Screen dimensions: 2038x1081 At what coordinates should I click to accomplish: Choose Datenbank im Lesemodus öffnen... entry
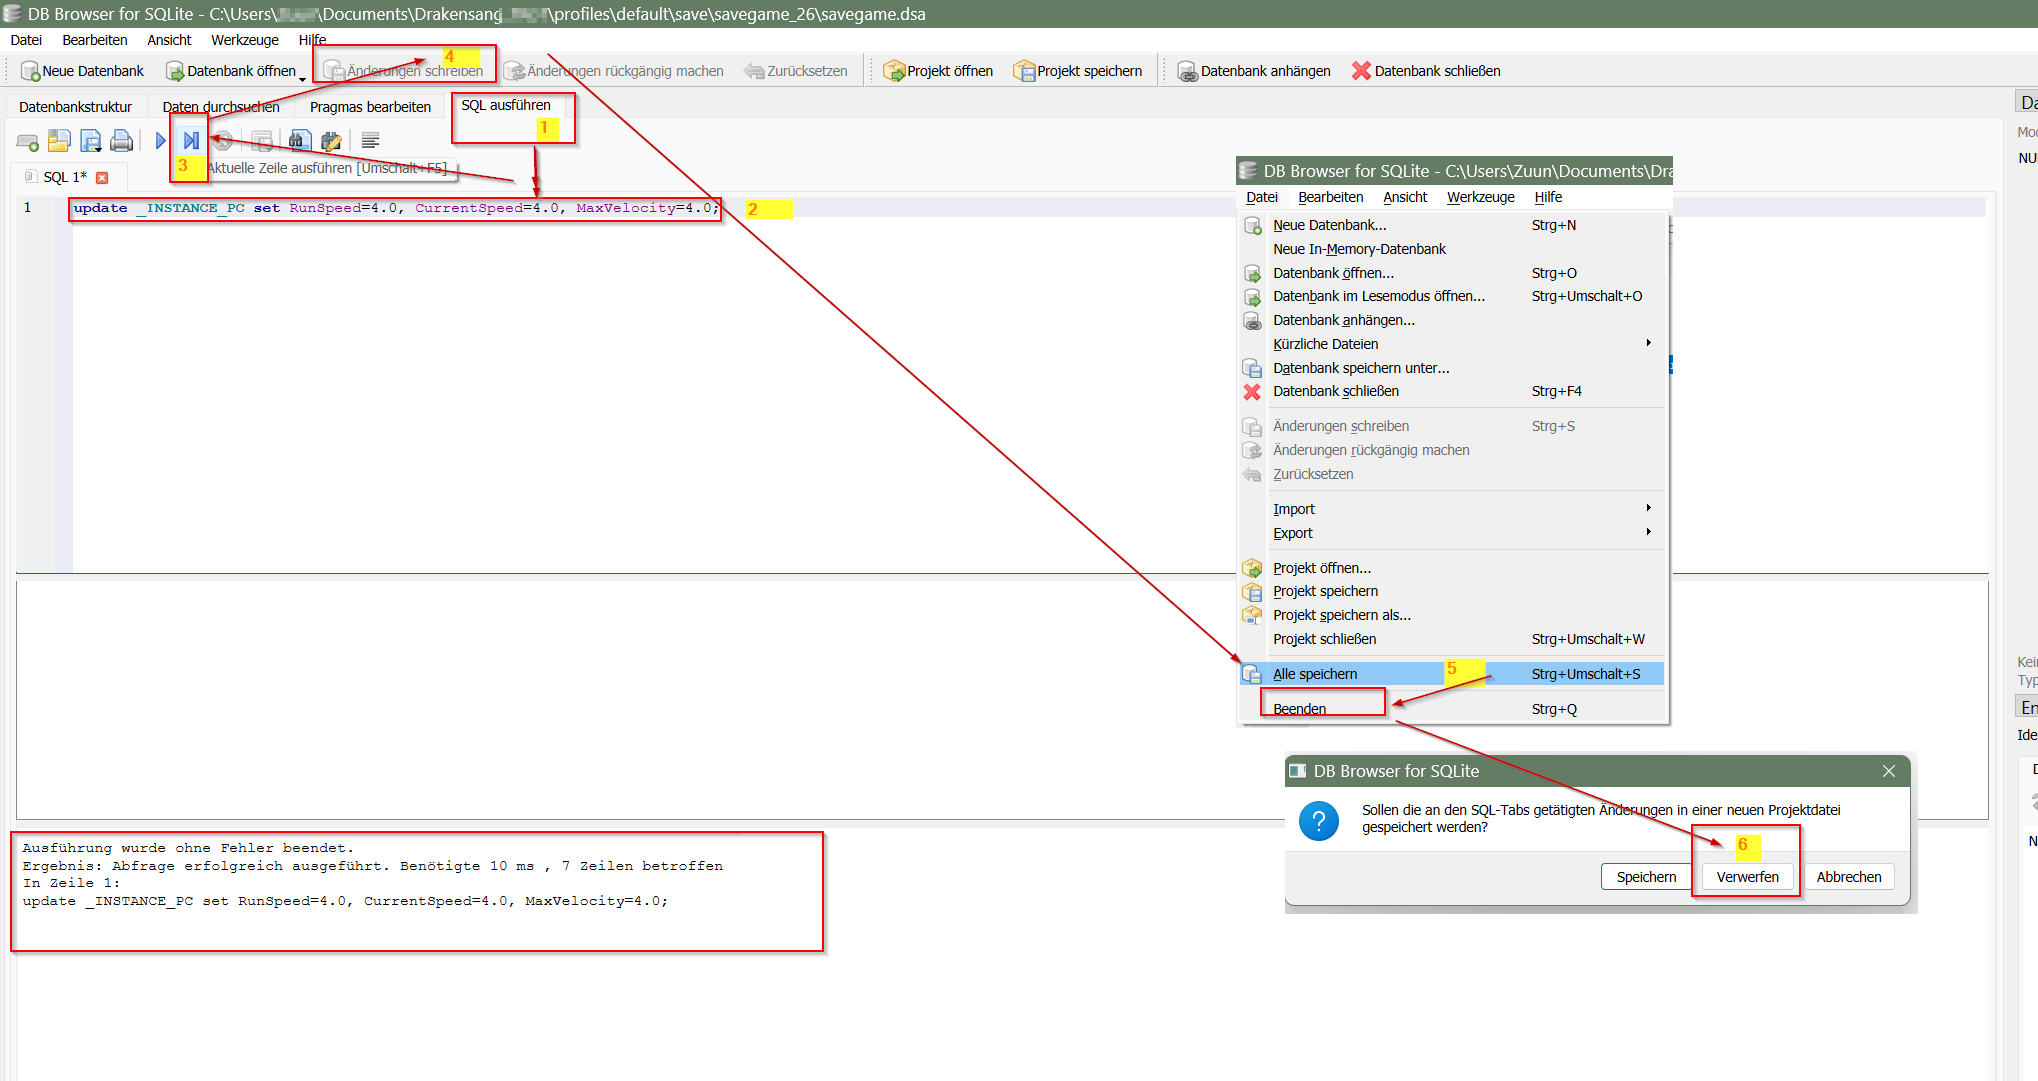point(1454,296)
